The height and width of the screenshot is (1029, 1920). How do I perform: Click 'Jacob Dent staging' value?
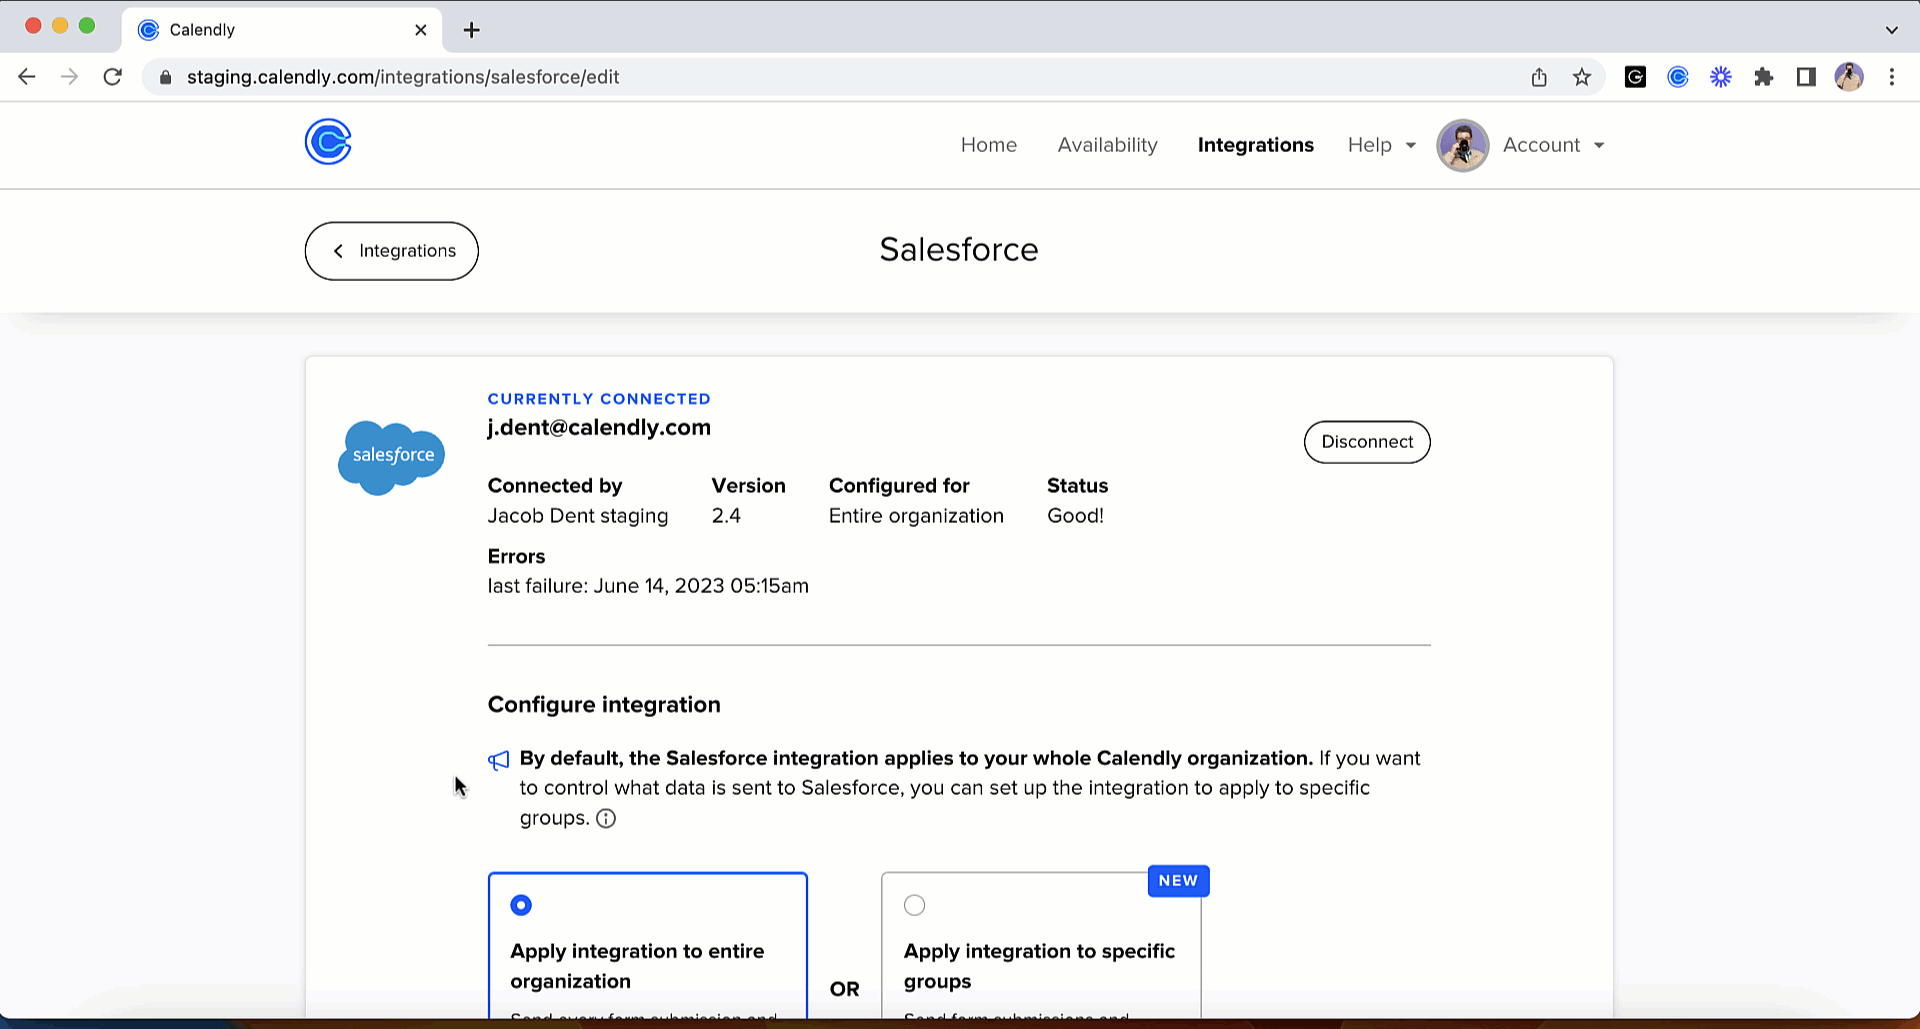[578, 516]
